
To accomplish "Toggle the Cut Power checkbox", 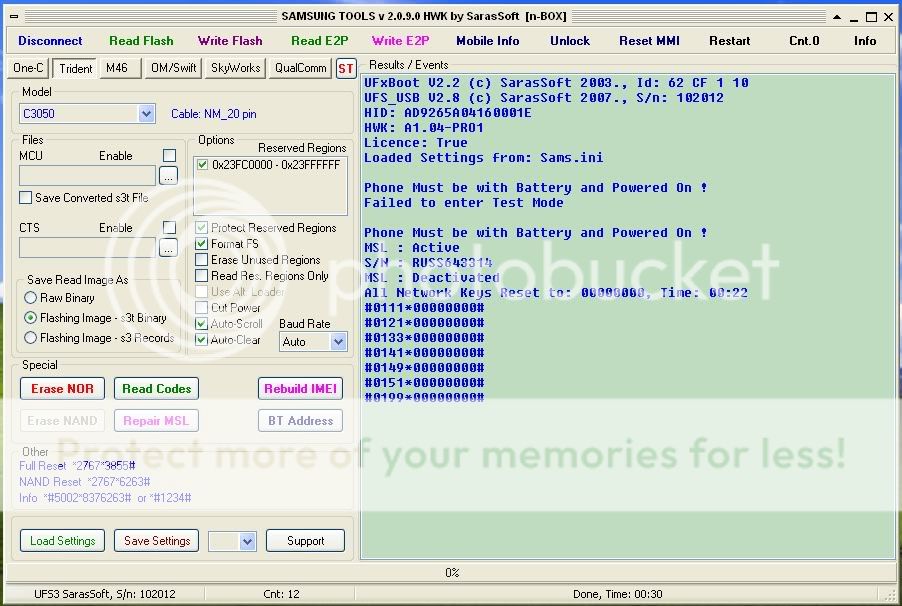I will click(x=201, y=308).
